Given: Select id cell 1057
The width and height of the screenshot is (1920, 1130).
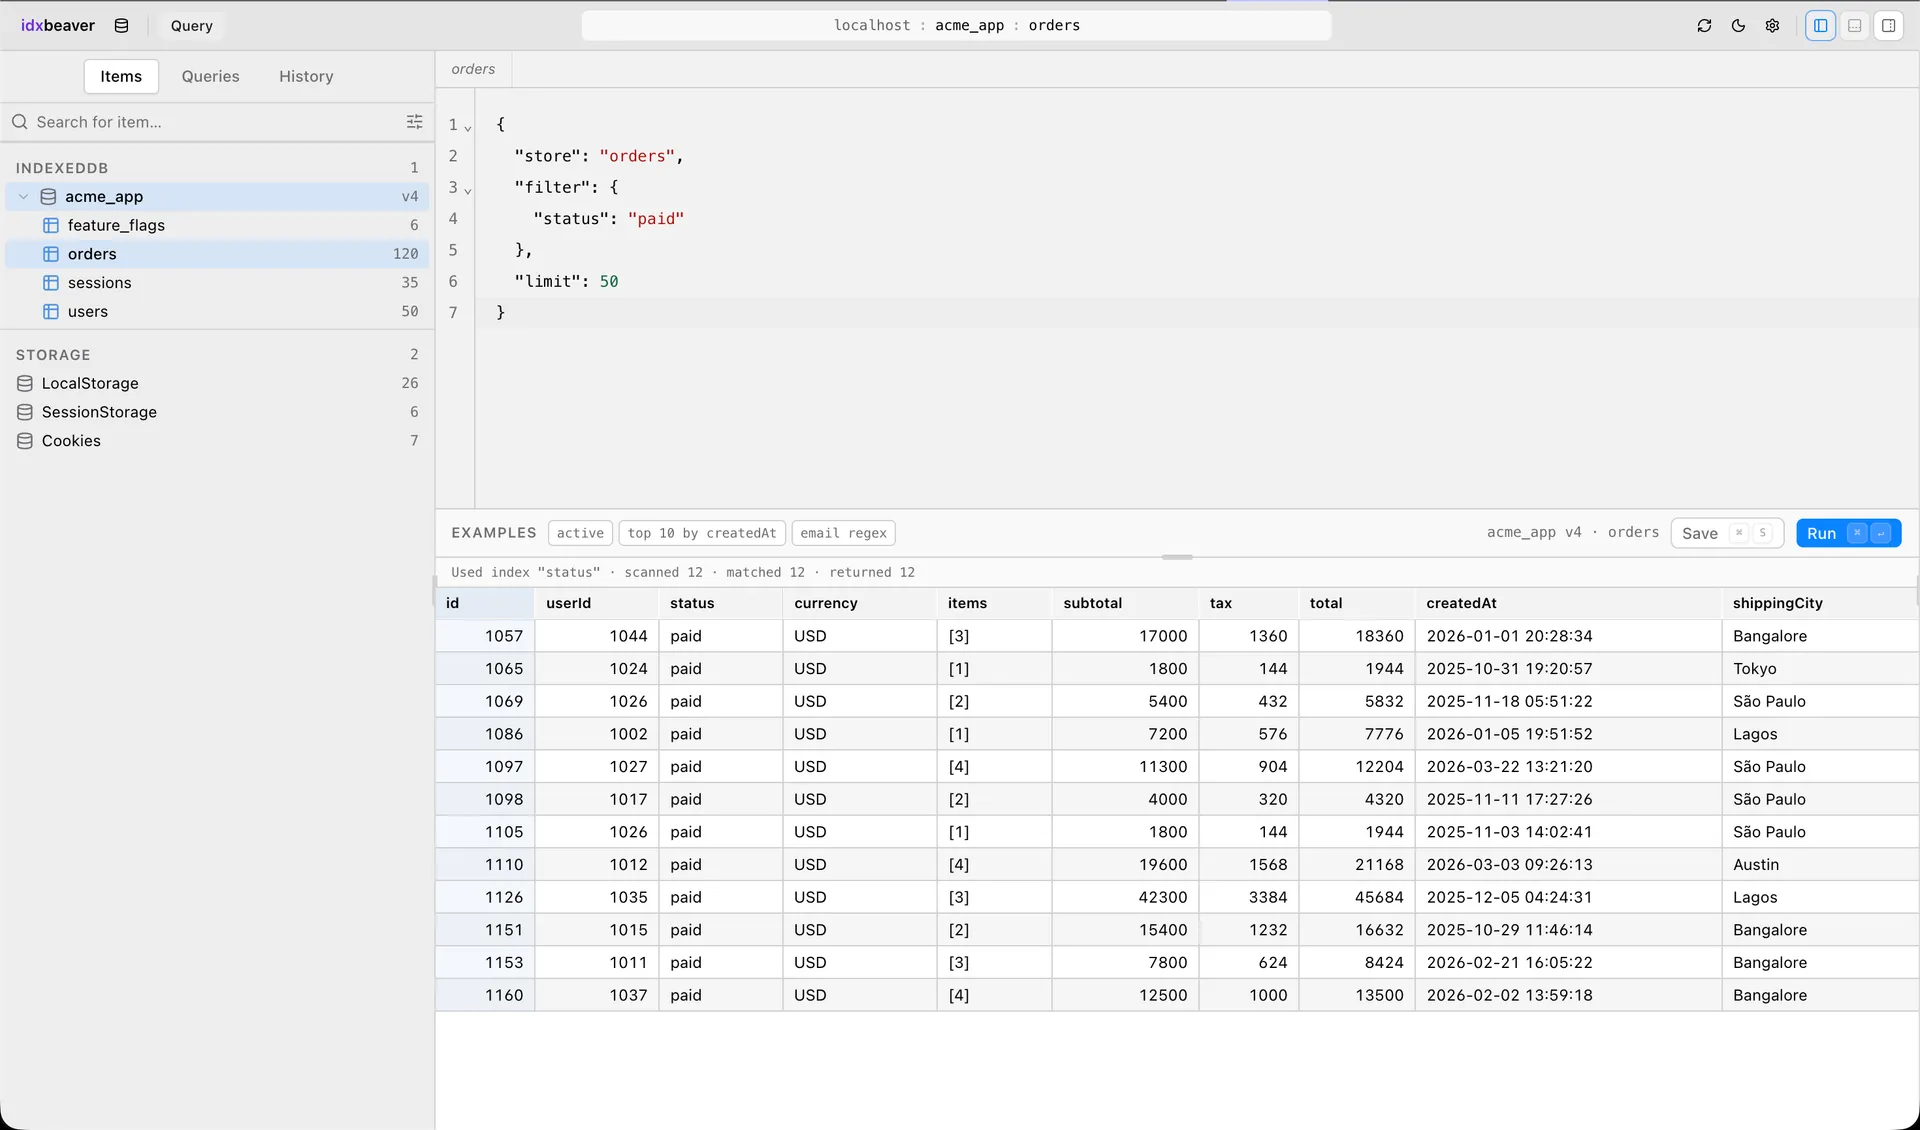Looking at the screenshot, I should click(485, 636).
